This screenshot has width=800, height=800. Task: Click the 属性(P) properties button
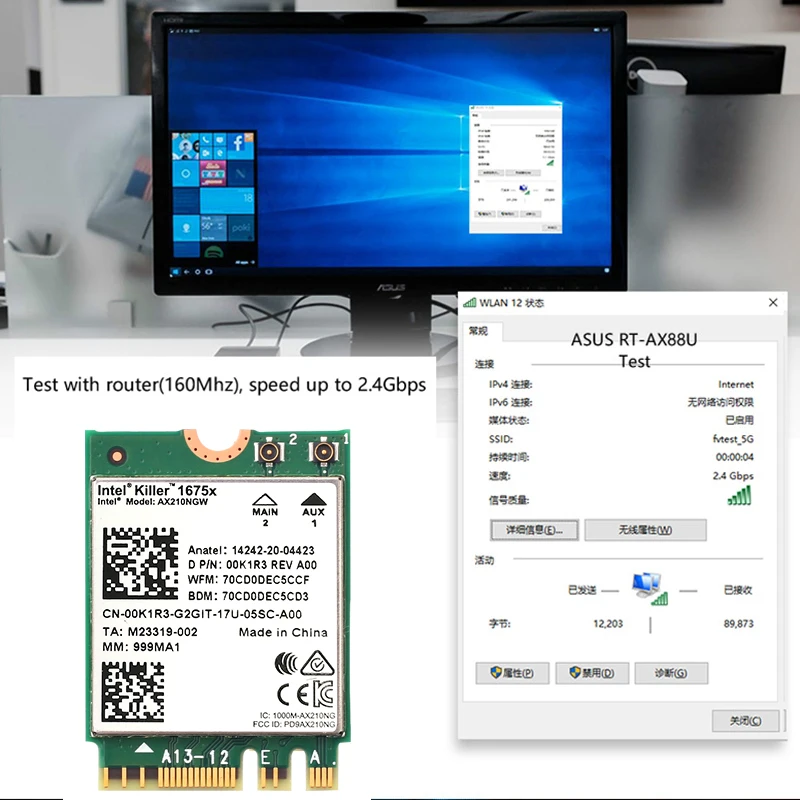(x=512, y=673)
